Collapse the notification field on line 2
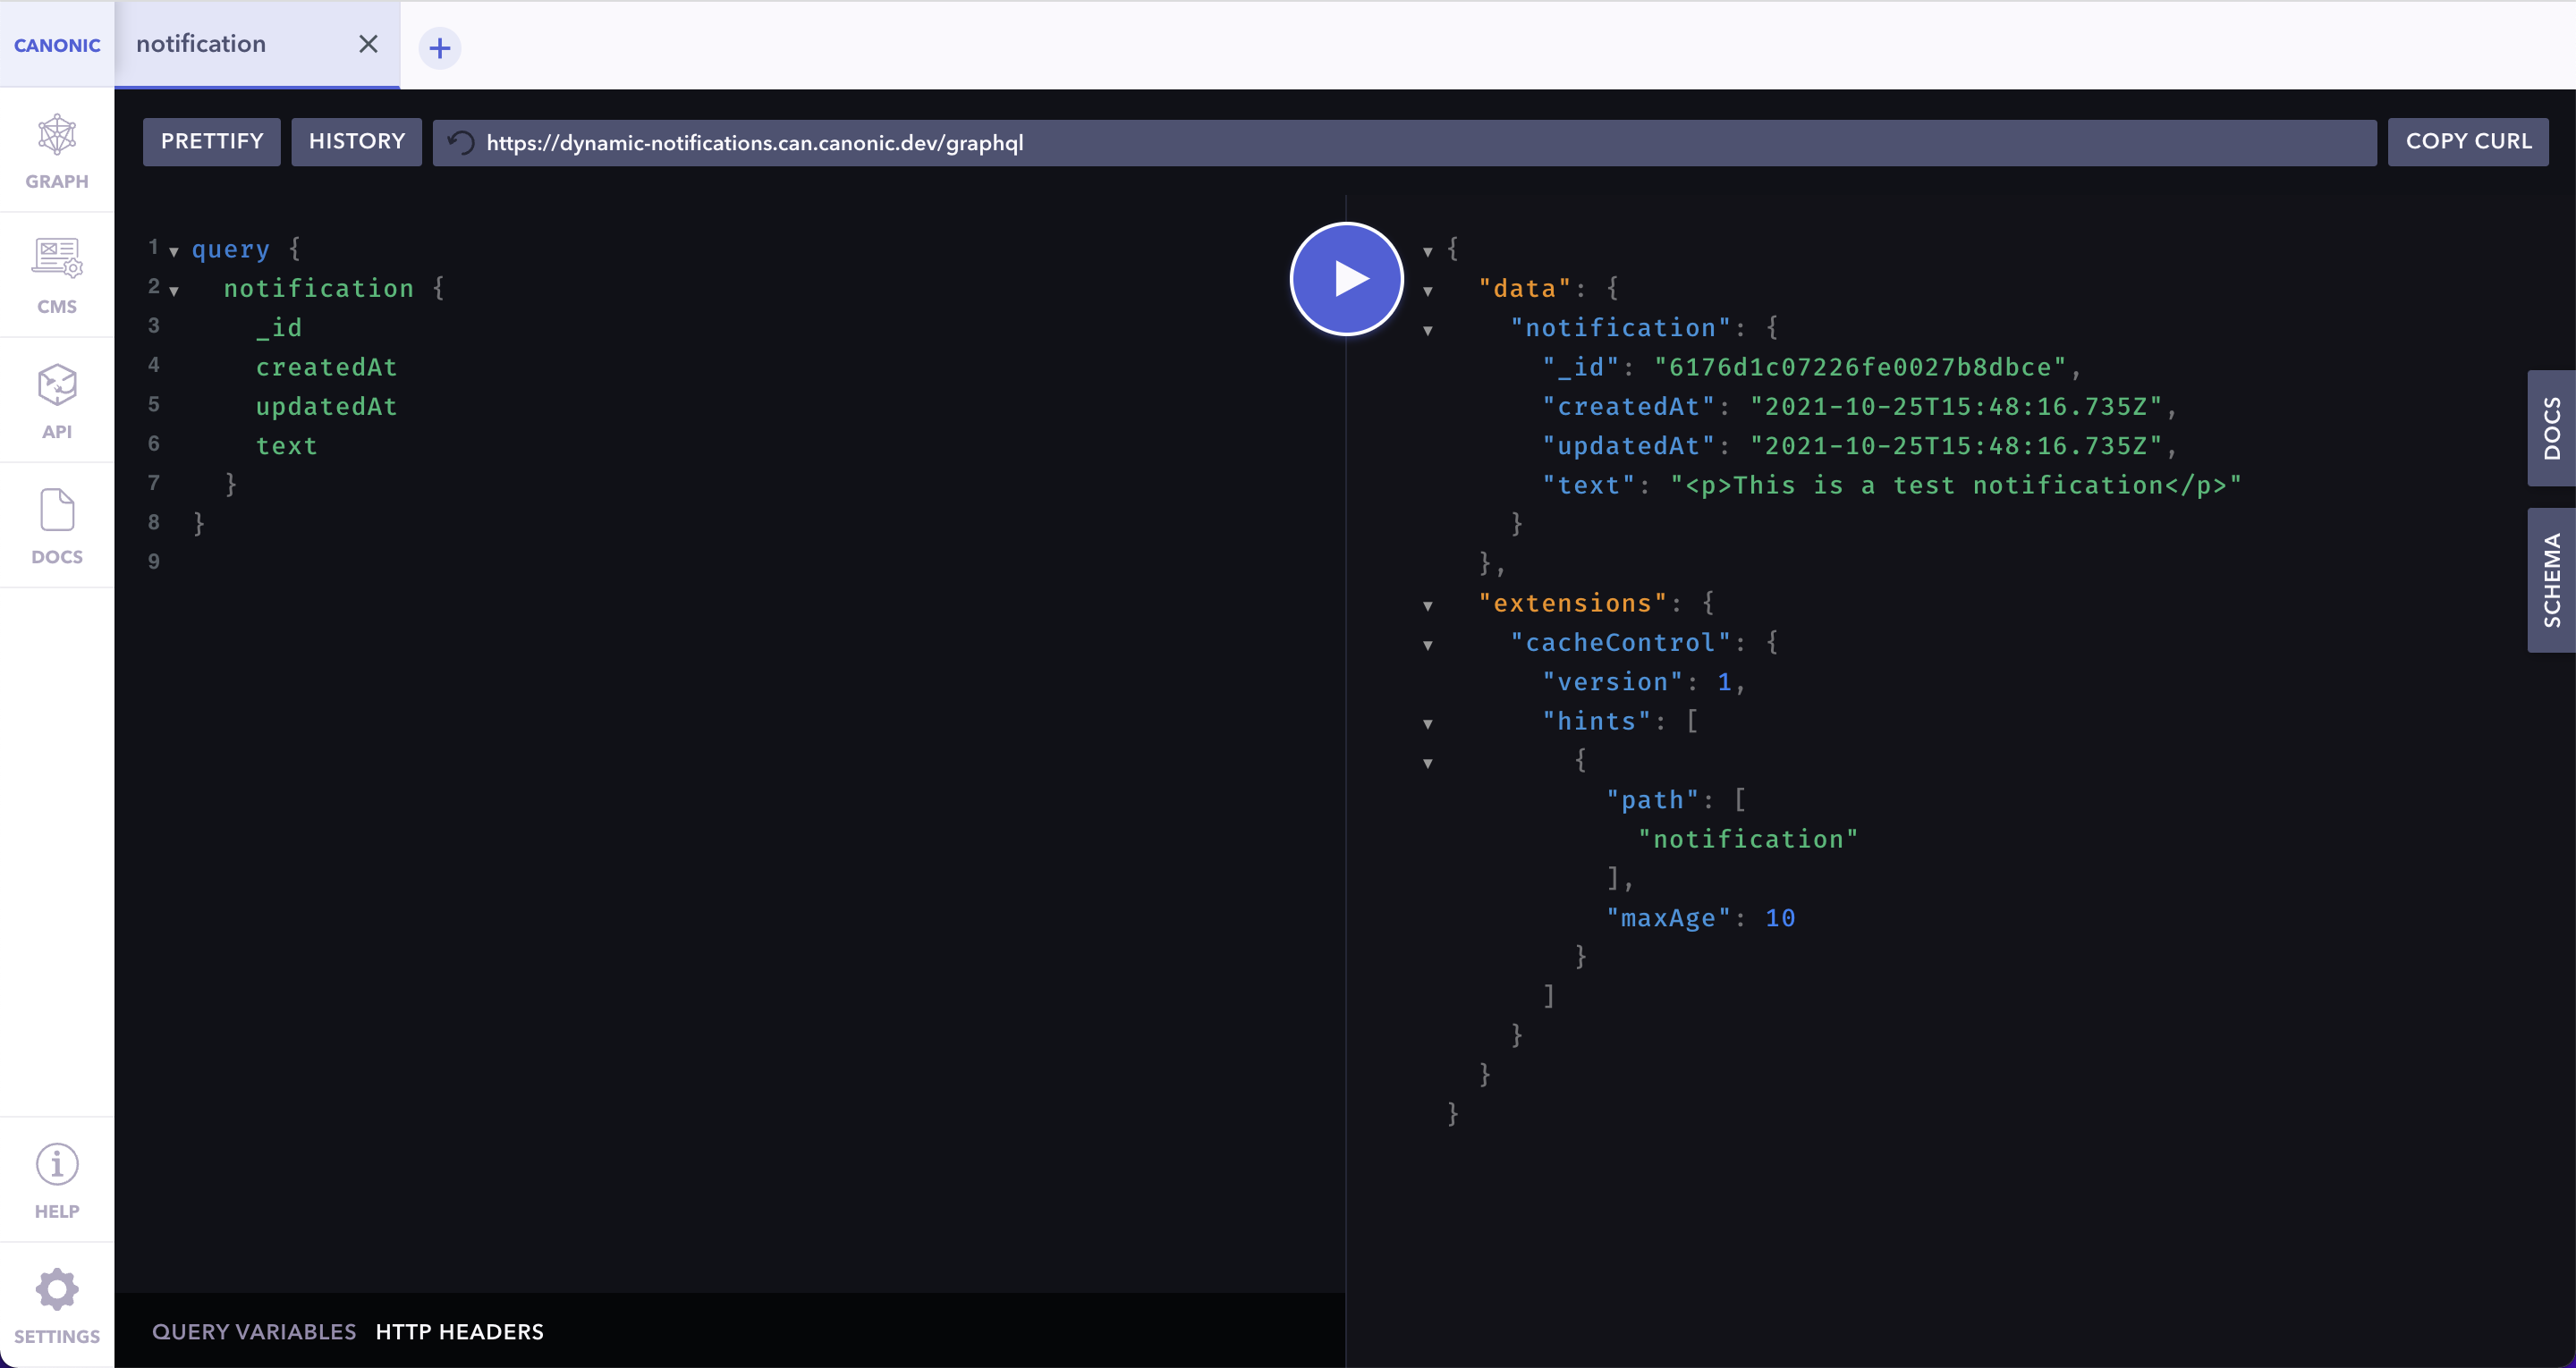The width and height of the screenshot is (2576, 1368). pos(174,291)
